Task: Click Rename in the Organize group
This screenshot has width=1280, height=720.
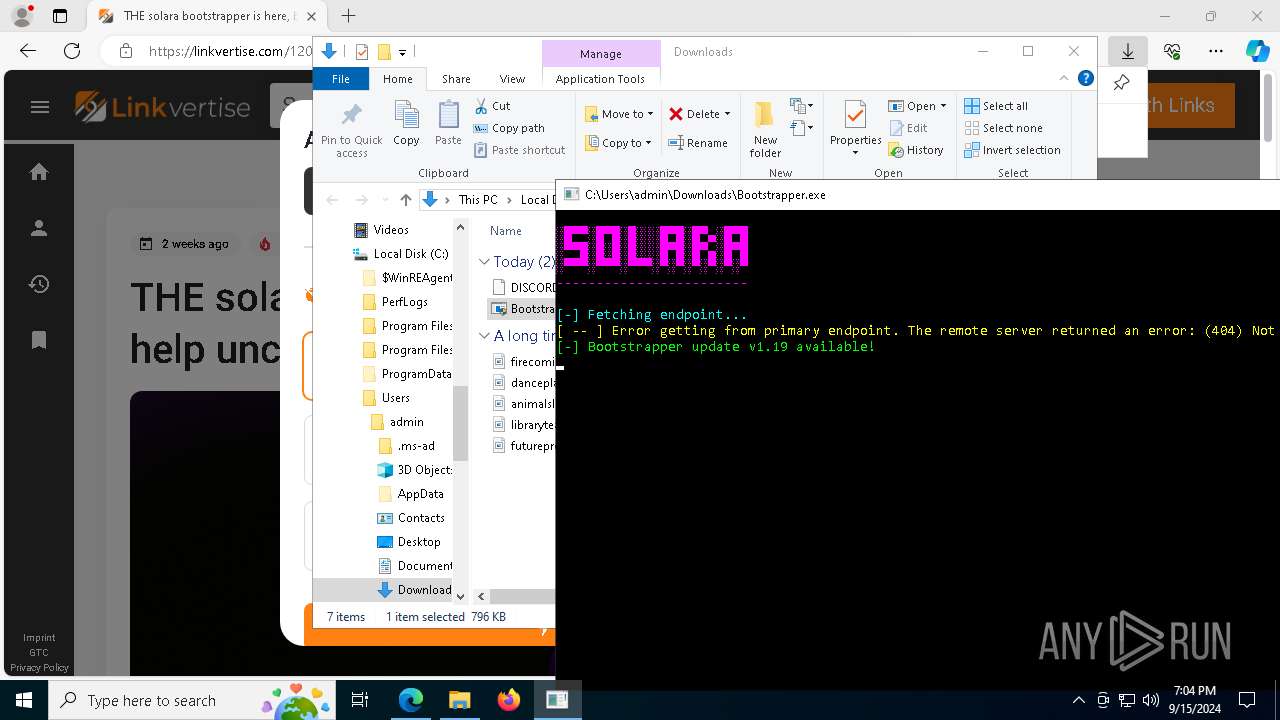Action: pyautogui.click(x=698, y=143)
